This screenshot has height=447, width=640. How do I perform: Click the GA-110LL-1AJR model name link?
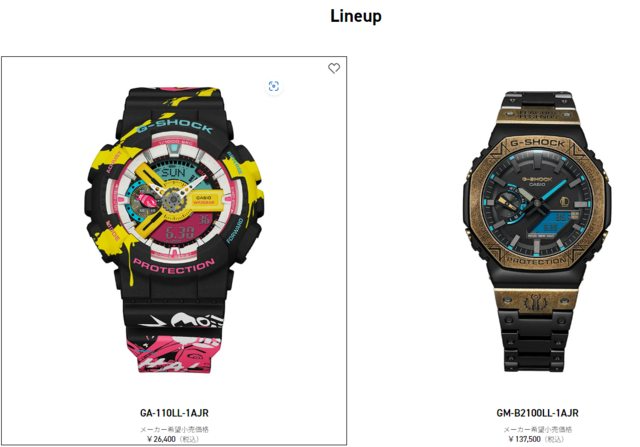174,413
